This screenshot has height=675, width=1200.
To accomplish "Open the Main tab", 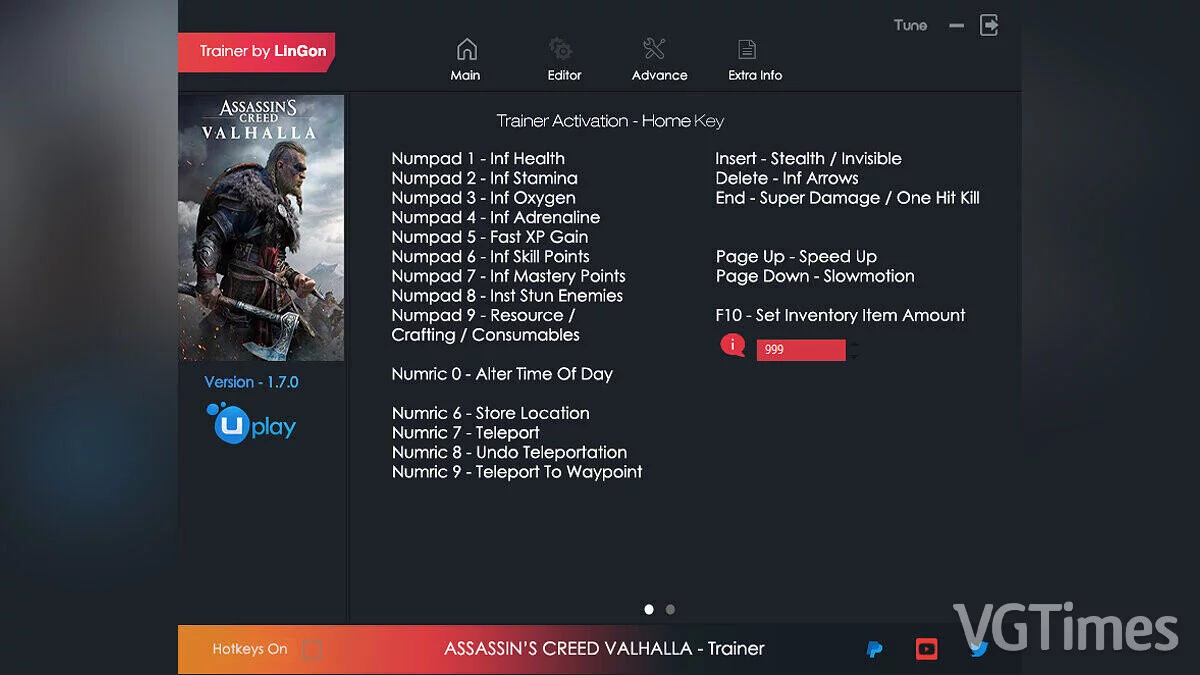I will (x=465, y=60).
